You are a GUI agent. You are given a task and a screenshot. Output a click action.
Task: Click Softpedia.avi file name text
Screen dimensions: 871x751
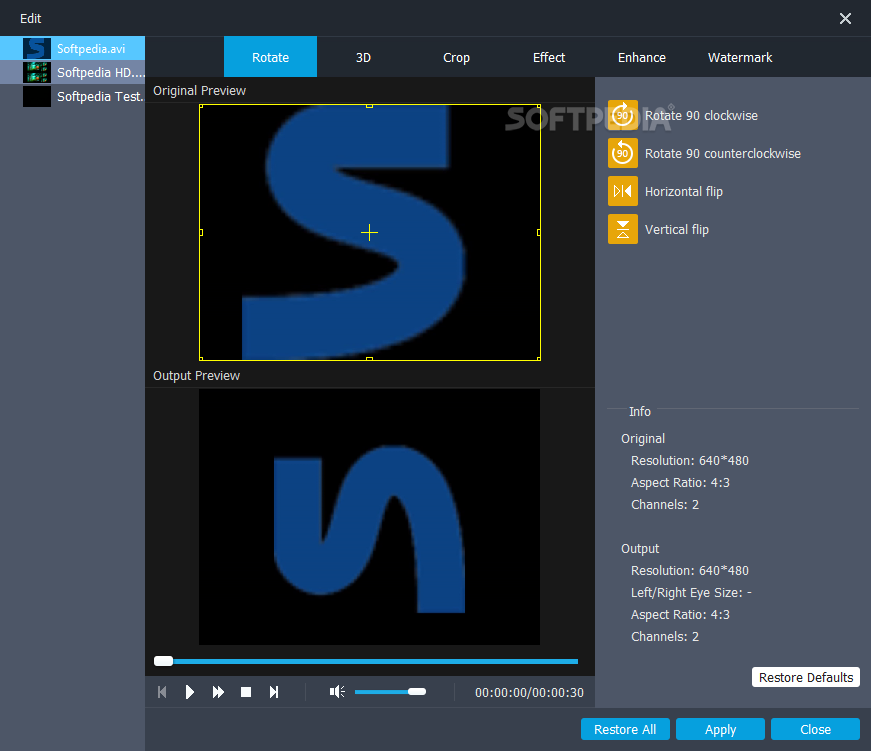91,49
